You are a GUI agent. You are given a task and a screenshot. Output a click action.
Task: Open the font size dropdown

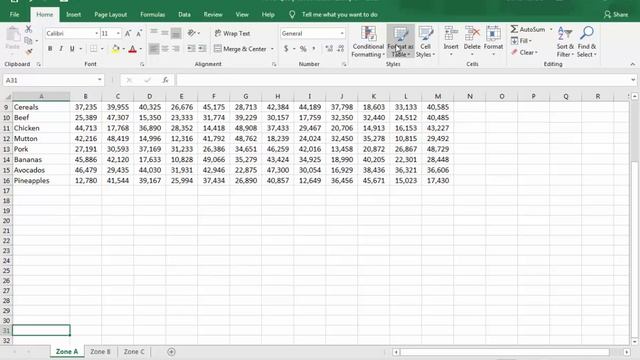tap(118, 33)
